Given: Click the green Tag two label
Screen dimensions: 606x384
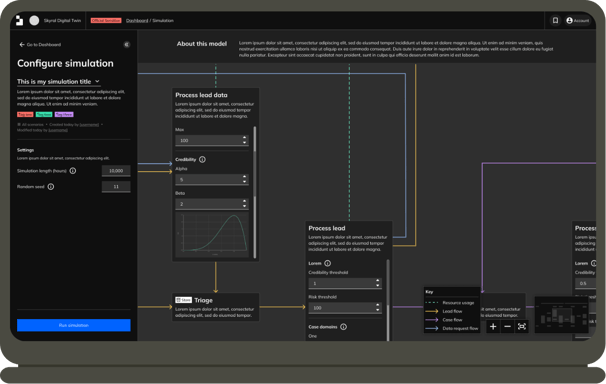Looking at the screenshot, I should pyautogui.click(x=44, y=114).
